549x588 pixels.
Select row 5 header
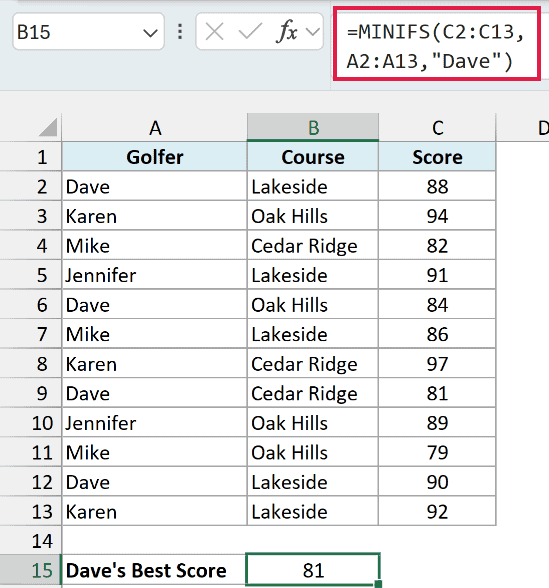[x=31, y=275]
